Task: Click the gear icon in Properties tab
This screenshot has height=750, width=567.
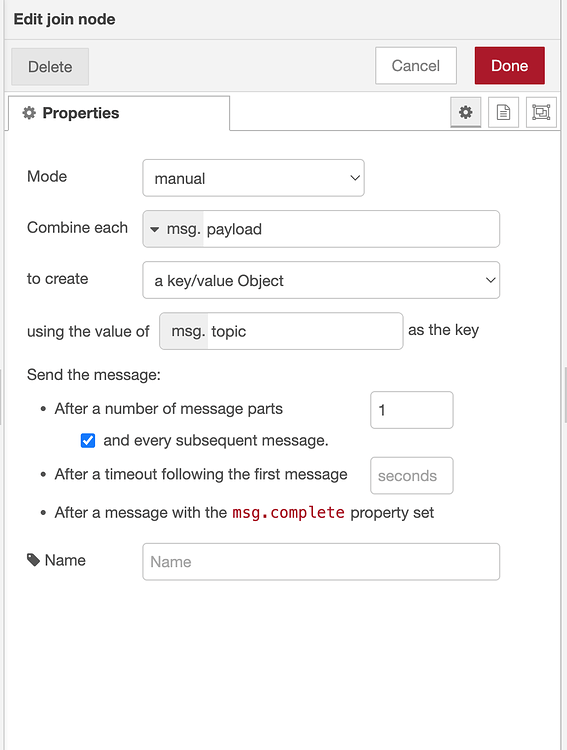Action: pos(29,113)
